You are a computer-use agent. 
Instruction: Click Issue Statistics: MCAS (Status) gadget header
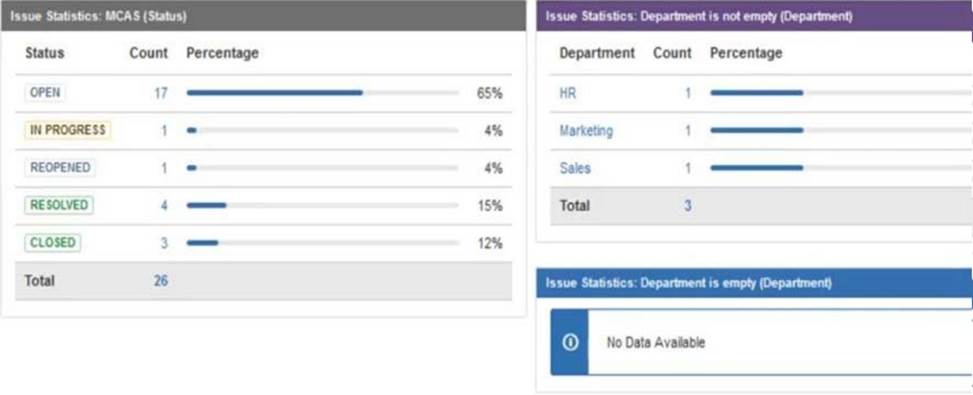[x=263, y=16]
